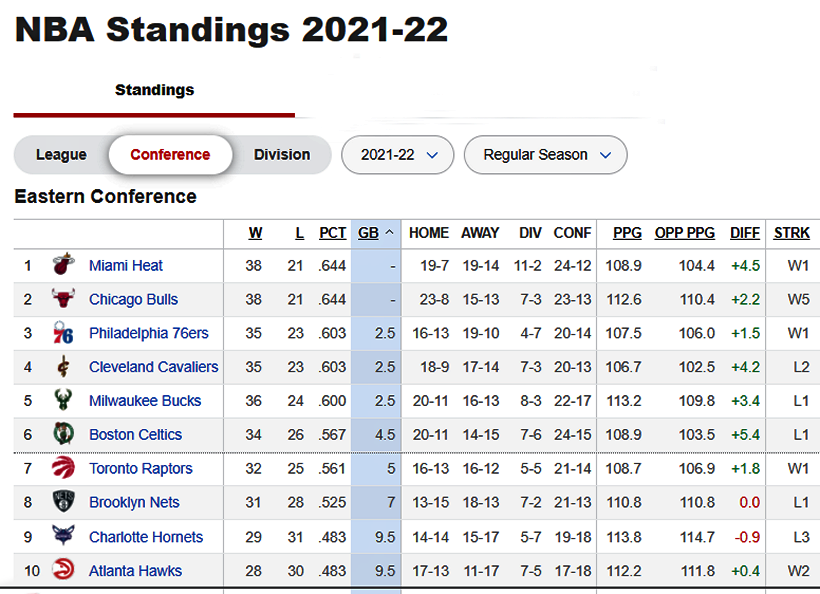Click the Toronto Raptors logo icon
Screen dimensions: 820x594
(x=64, y=469)
